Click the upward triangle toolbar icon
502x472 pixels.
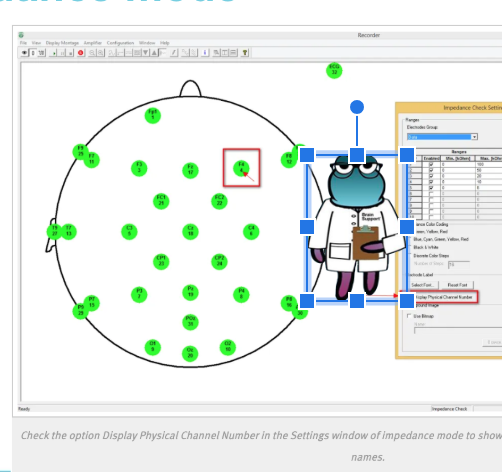point(154,53)
